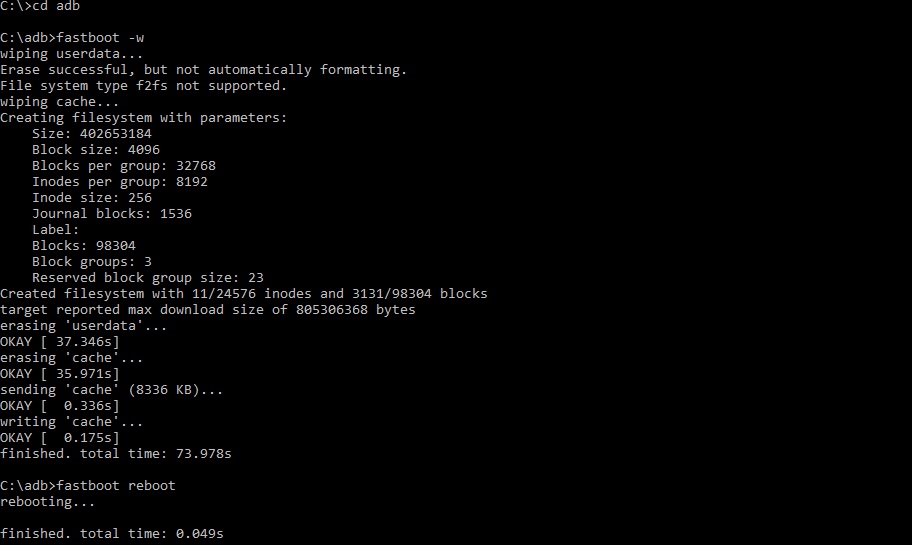Click the 'wiping userdata...' output line
The image size is (912, 545).
72,54
